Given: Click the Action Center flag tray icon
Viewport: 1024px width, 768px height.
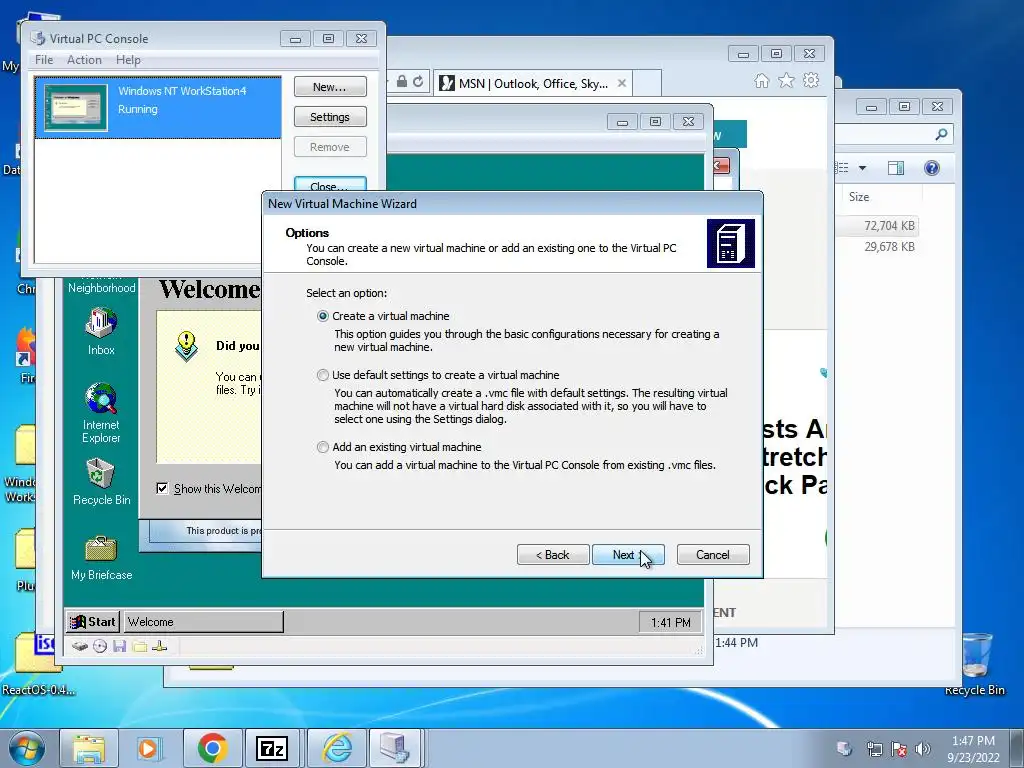Looking at the screenshot, I should click(x=899, y=748).
